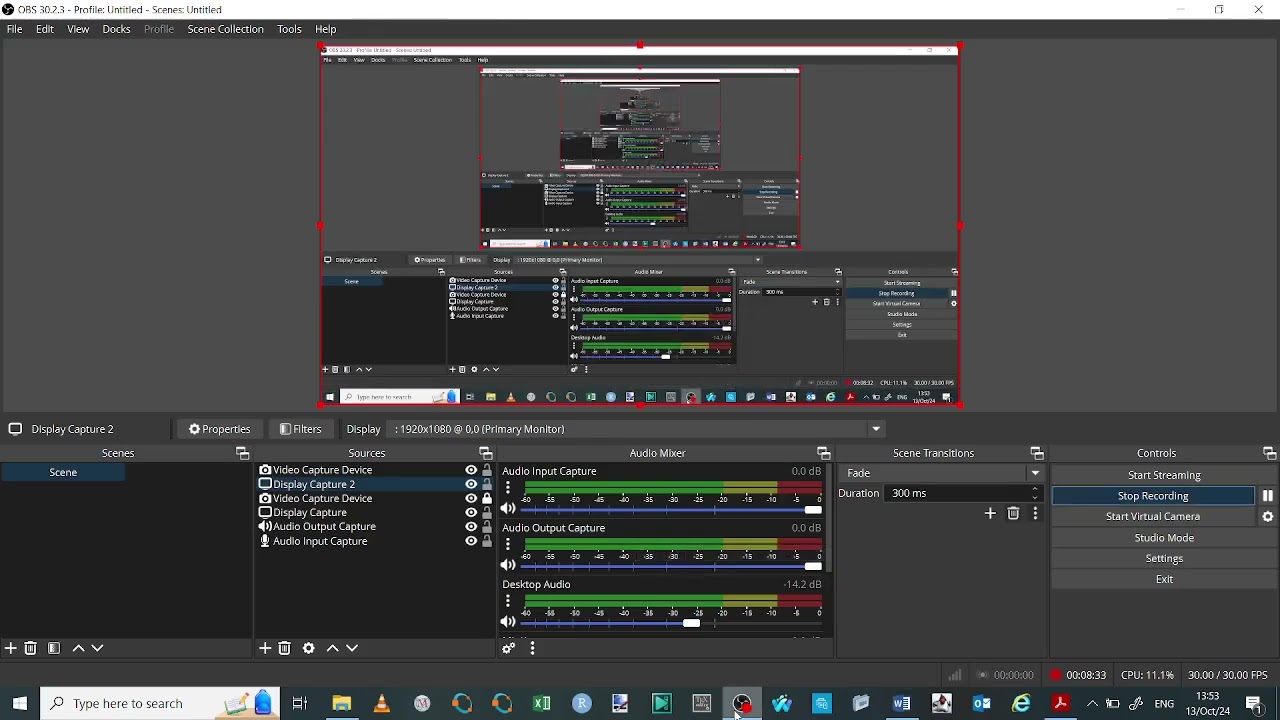Add a new scene with the plus icon
The height and width of the screenshot is (720, 1280).
coord(11,649)
